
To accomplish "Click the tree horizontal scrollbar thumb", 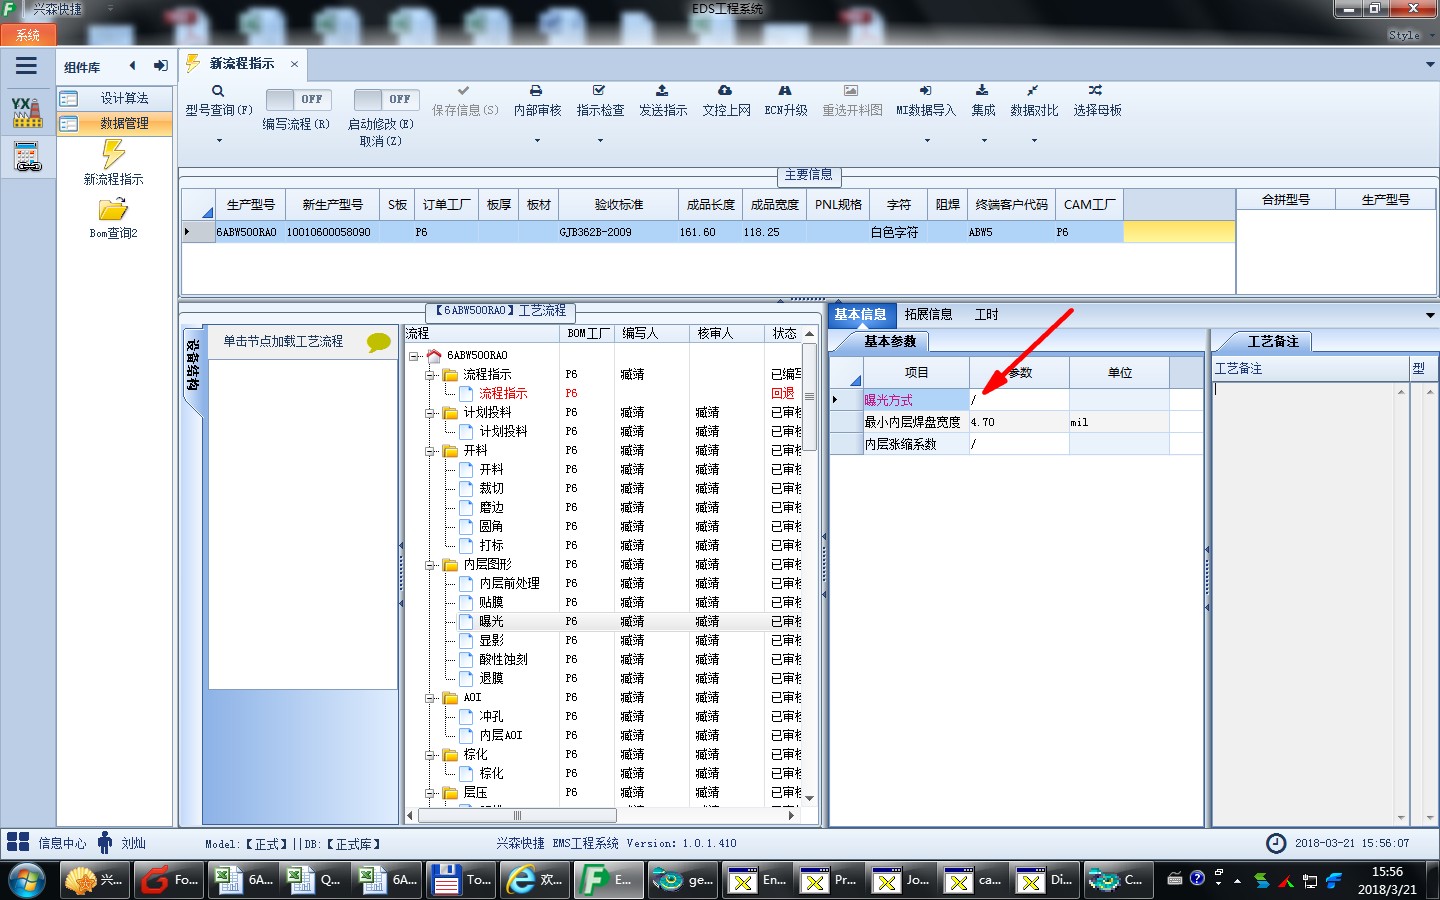I will click(517, 815).
